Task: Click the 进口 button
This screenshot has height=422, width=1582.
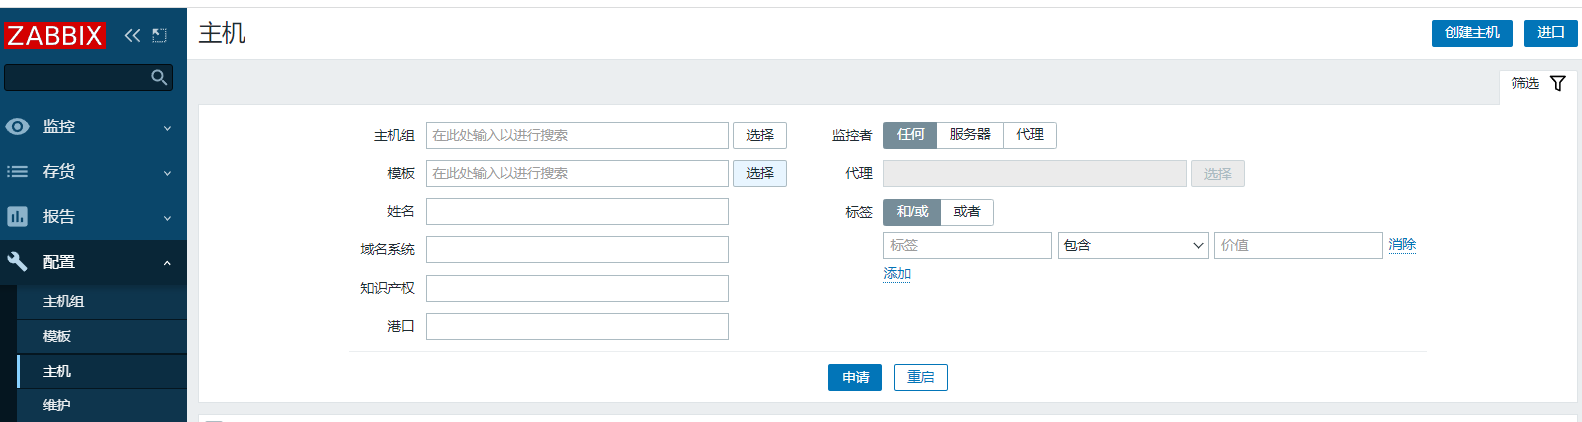Action: (1551, 33)
